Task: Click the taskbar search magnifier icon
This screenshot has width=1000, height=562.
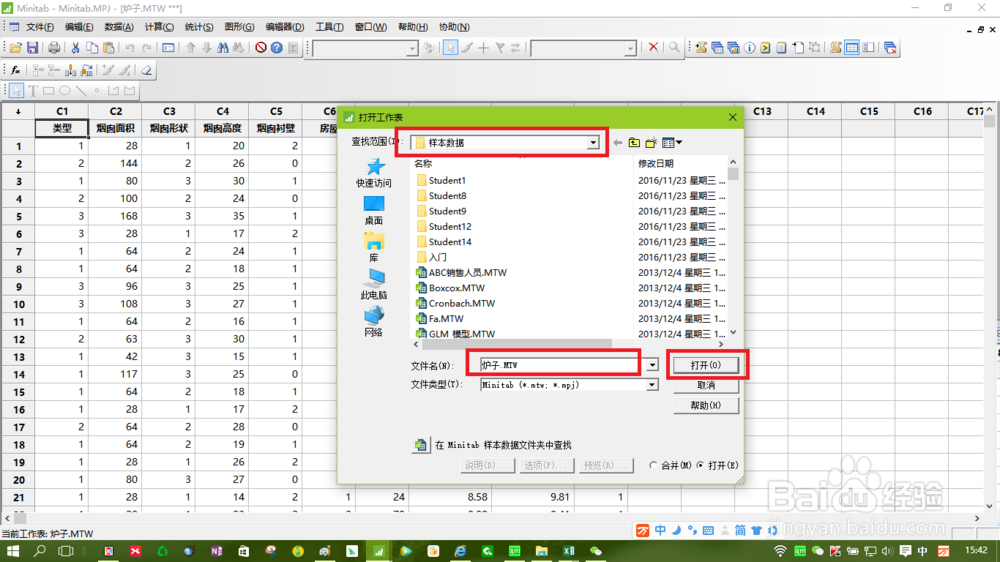Action: click(40, 551)
